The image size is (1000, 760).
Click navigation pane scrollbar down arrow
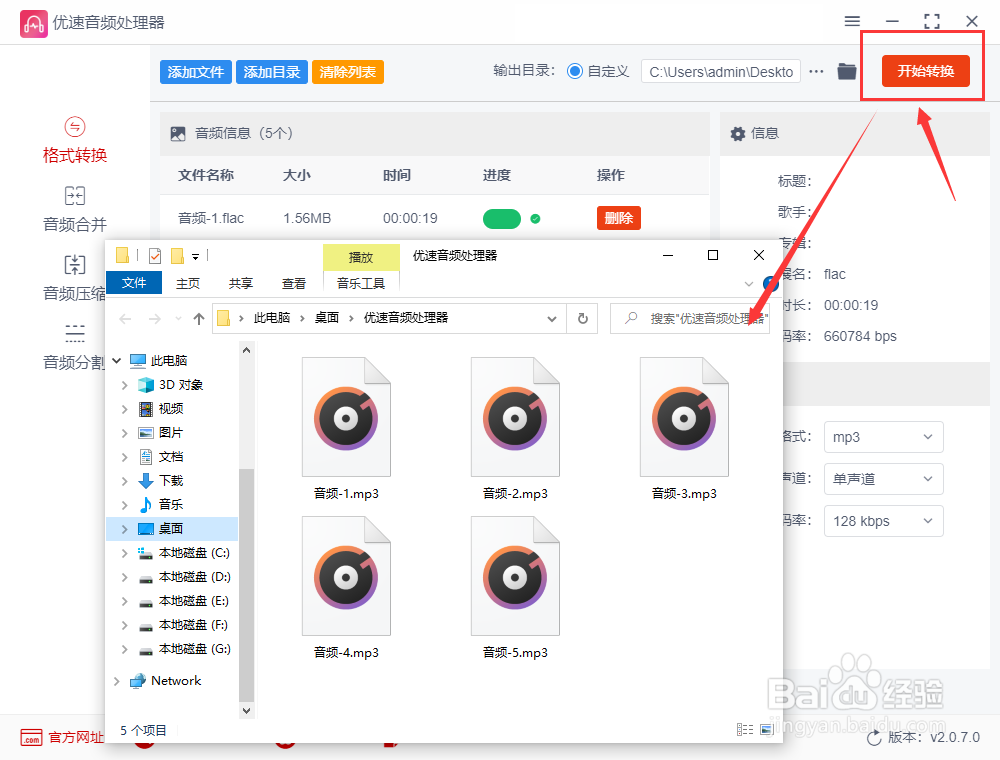point(246,710)
